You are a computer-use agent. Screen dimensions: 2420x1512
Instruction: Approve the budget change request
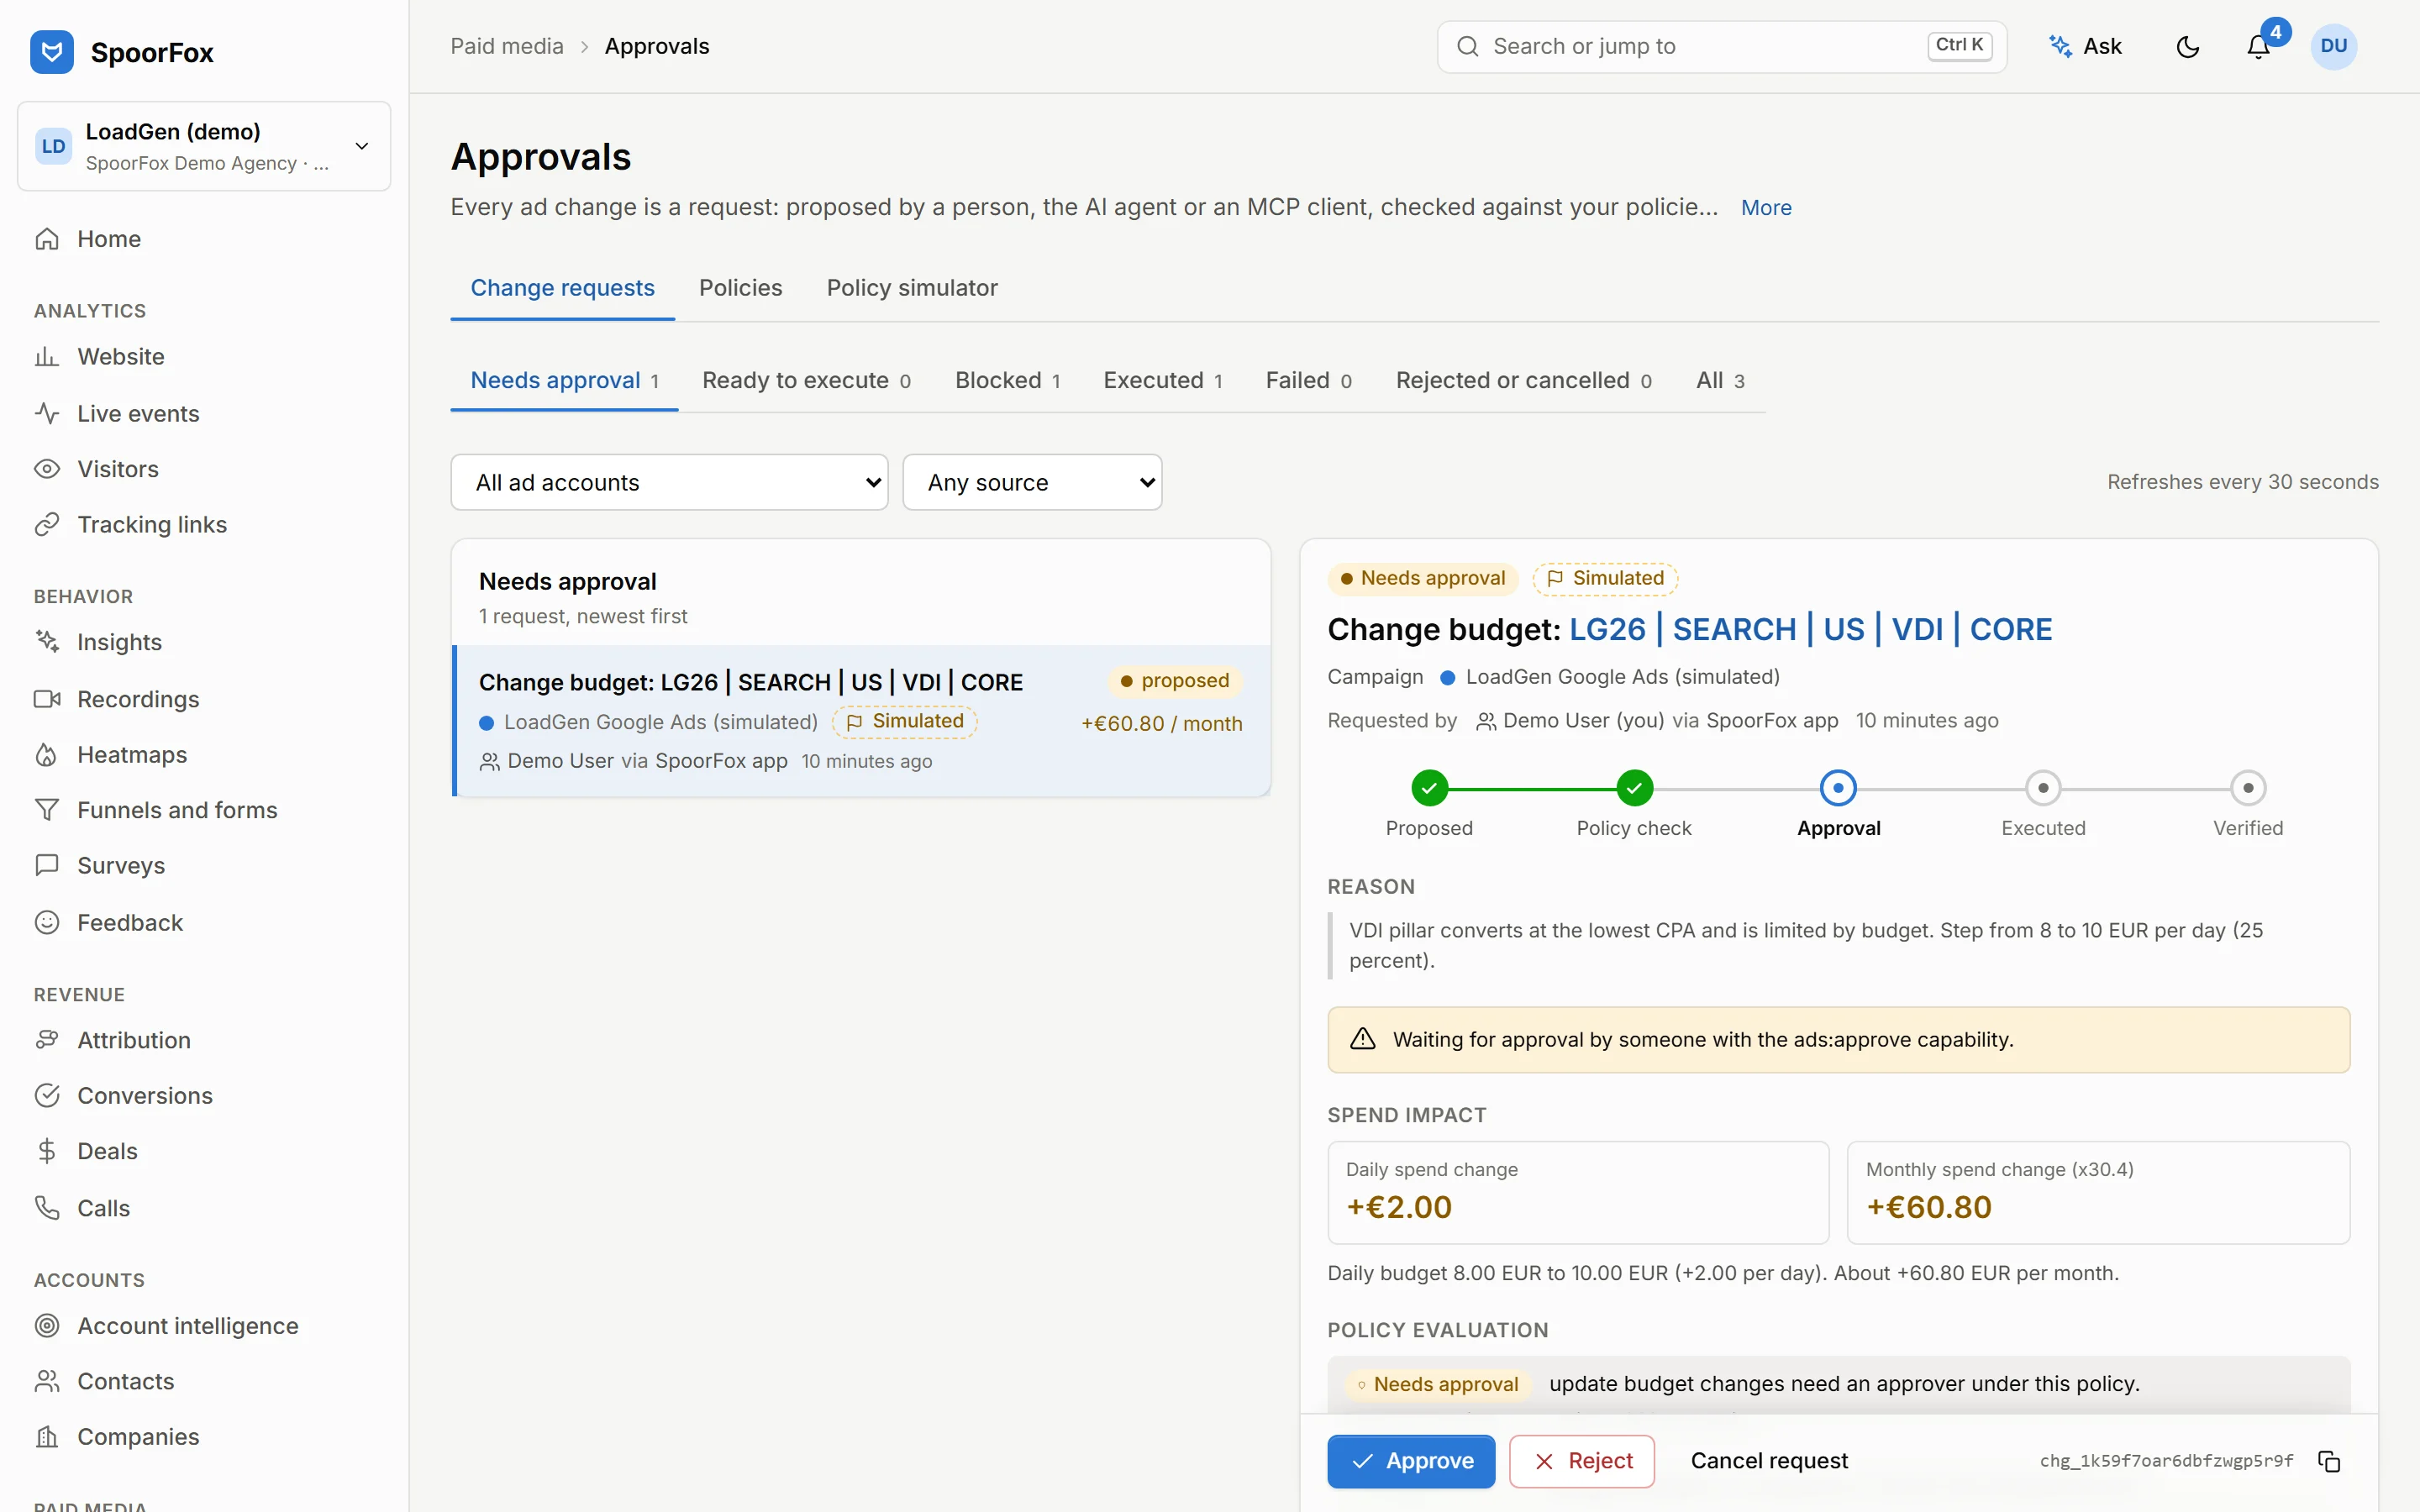(1411, 1461)
